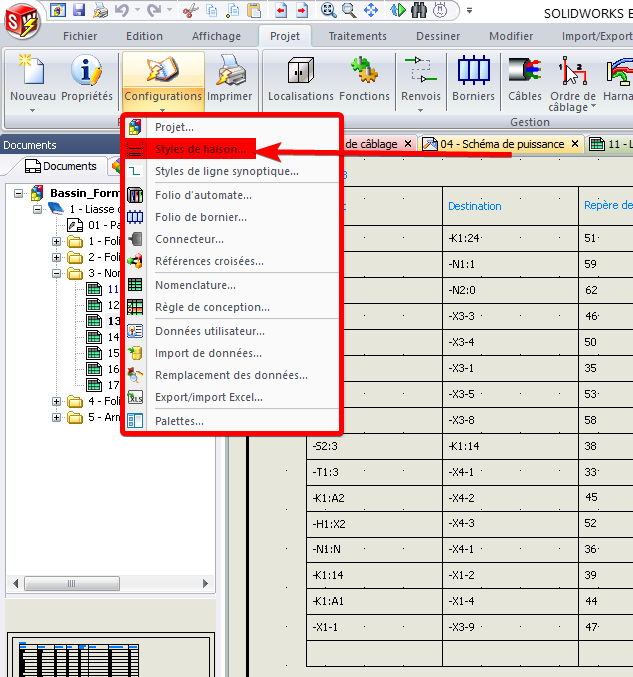Expand the 1 - Foli folder node
The height and width of the screenshot is (677, 633).
(x=56, y=241)
